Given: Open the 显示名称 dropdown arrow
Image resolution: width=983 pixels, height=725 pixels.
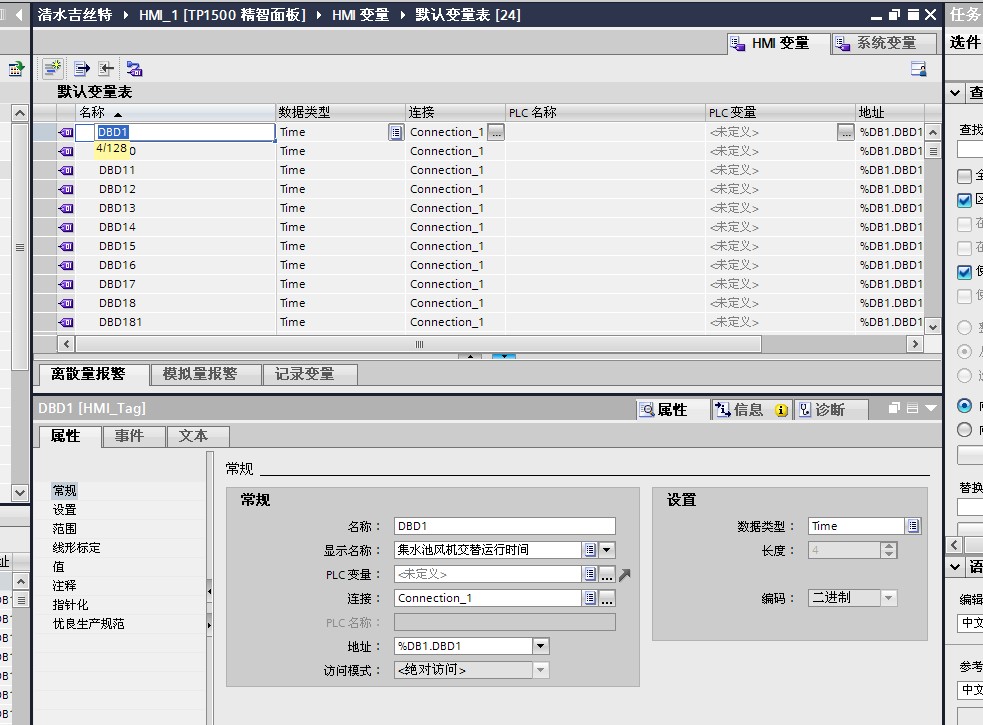Looking at the screenshot, I should 607,550.
